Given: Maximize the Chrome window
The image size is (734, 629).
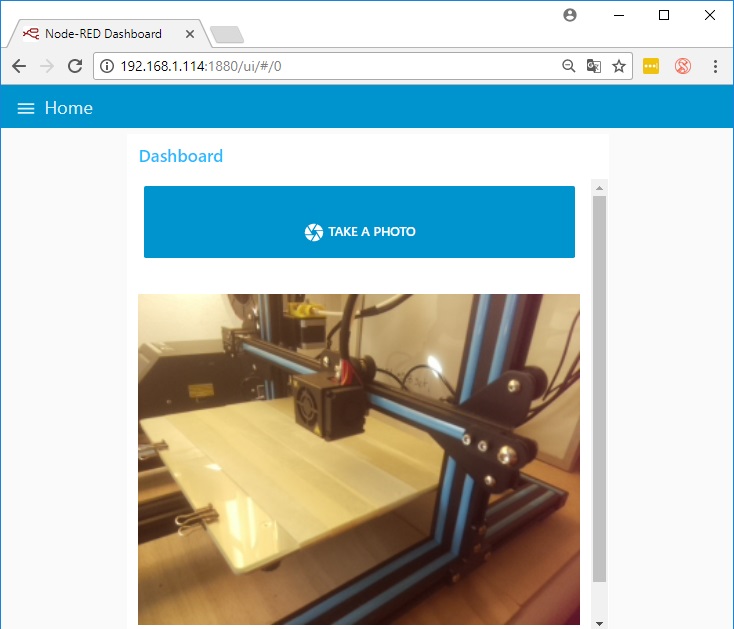Looking at the screenshot, I should click(x=664, y=15).
